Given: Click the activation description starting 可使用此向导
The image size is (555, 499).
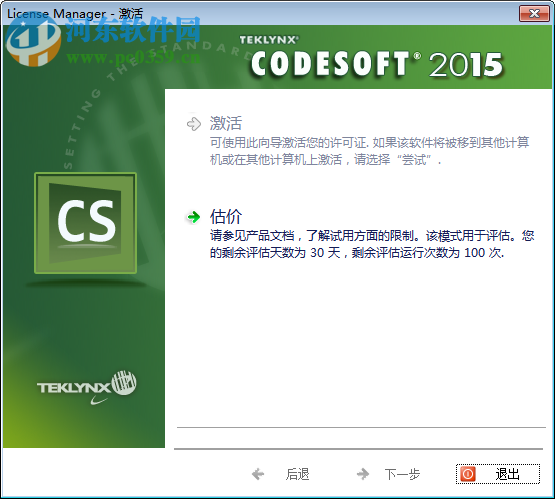Looking at the screenshot, I should click(x=369, y=151).
